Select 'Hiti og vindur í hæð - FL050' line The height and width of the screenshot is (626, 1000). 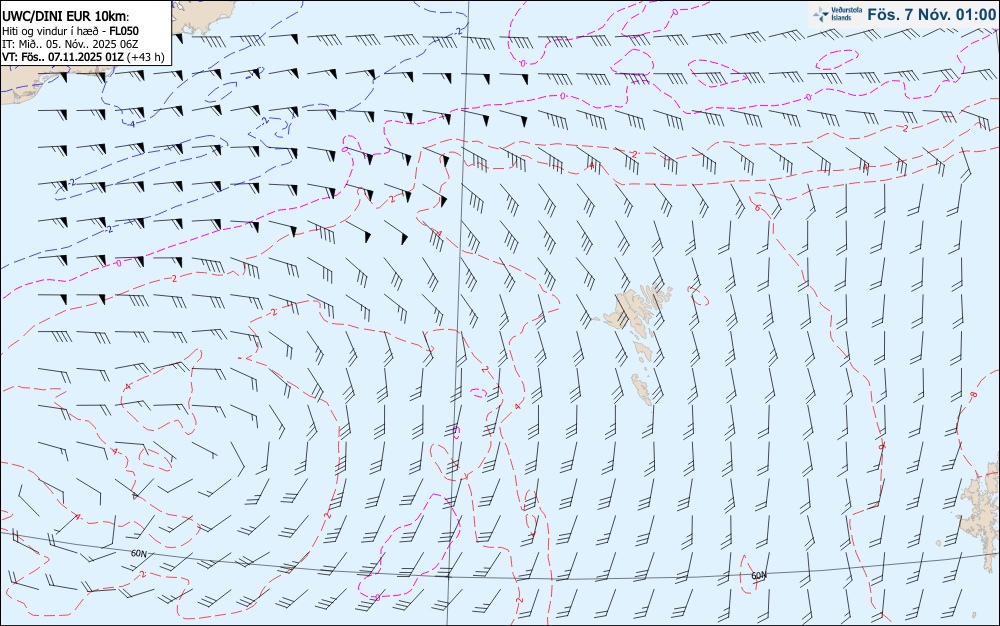pyautogui.click(x=70, y=31)
